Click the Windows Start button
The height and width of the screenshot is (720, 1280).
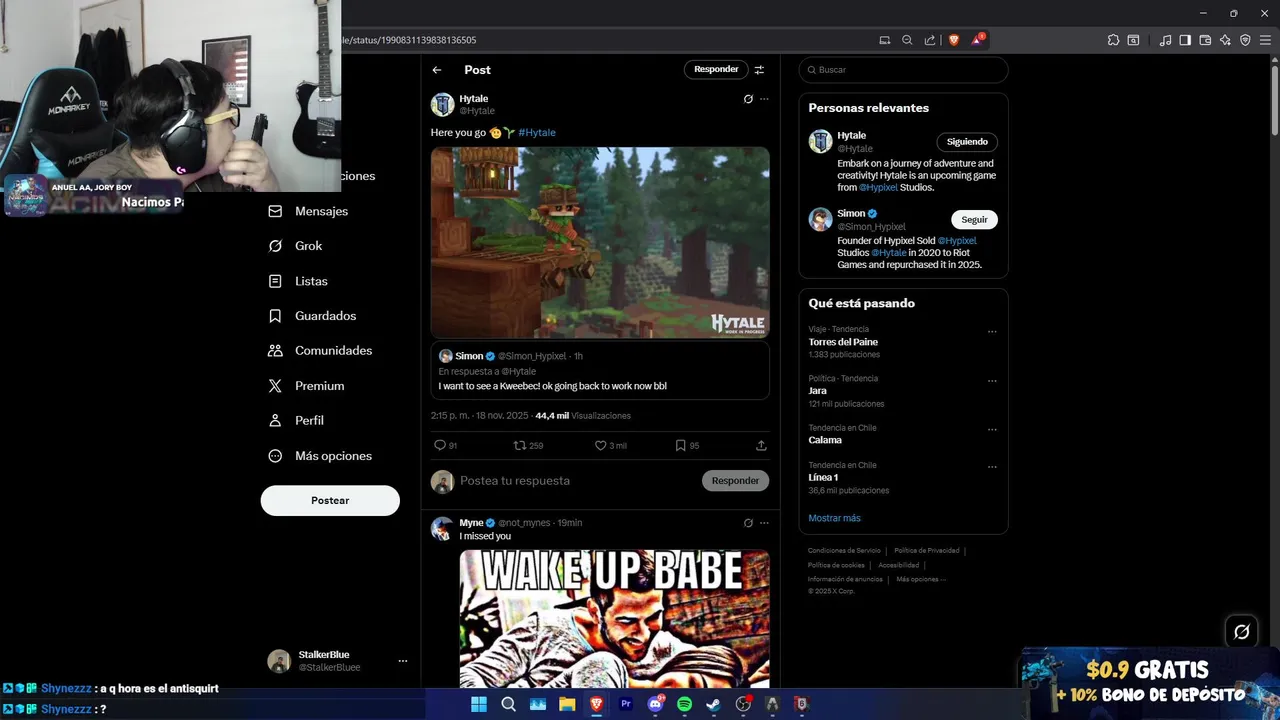(x=479, y=704)
